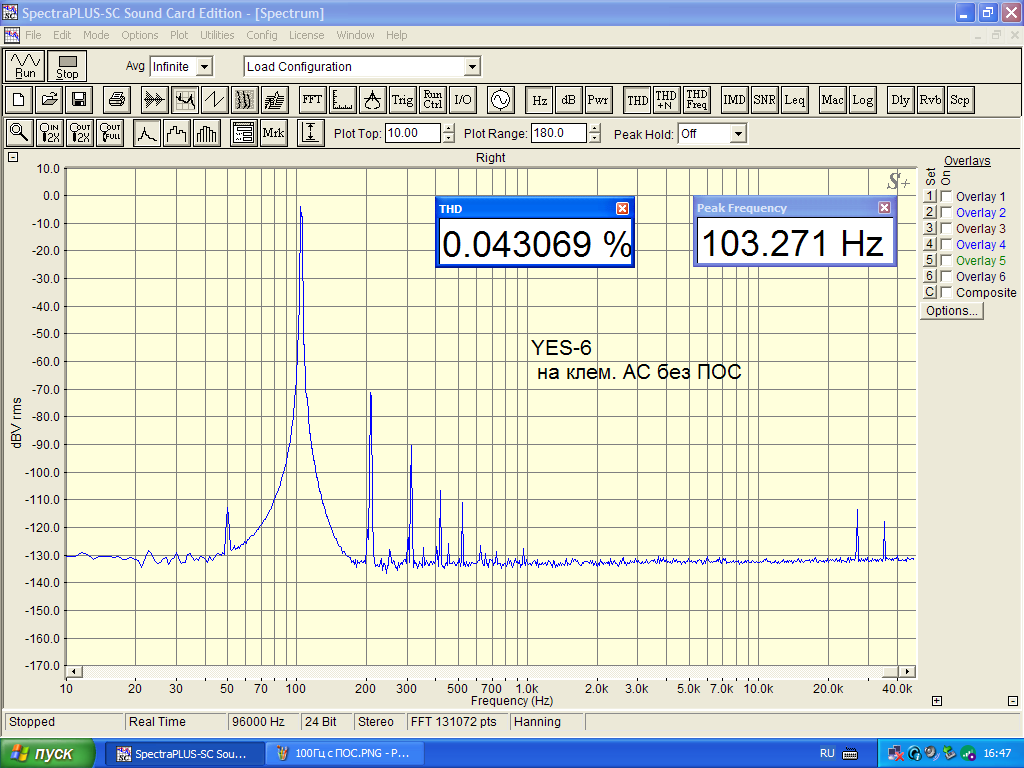Open the Rvb reverberation utility
1024x768 pixels.
[930, 99]
